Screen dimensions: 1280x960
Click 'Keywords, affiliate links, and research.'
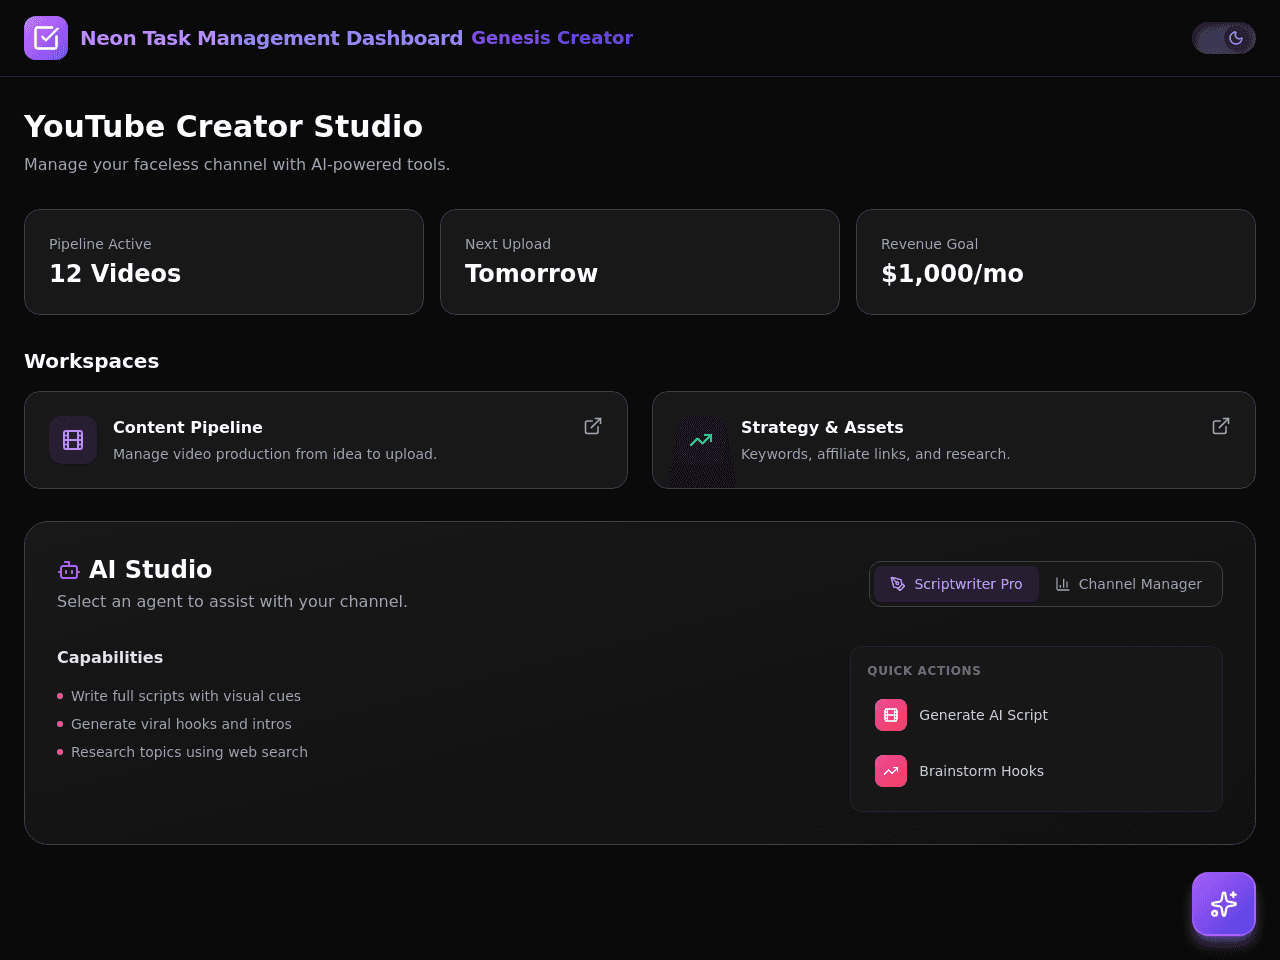(876, 454)
